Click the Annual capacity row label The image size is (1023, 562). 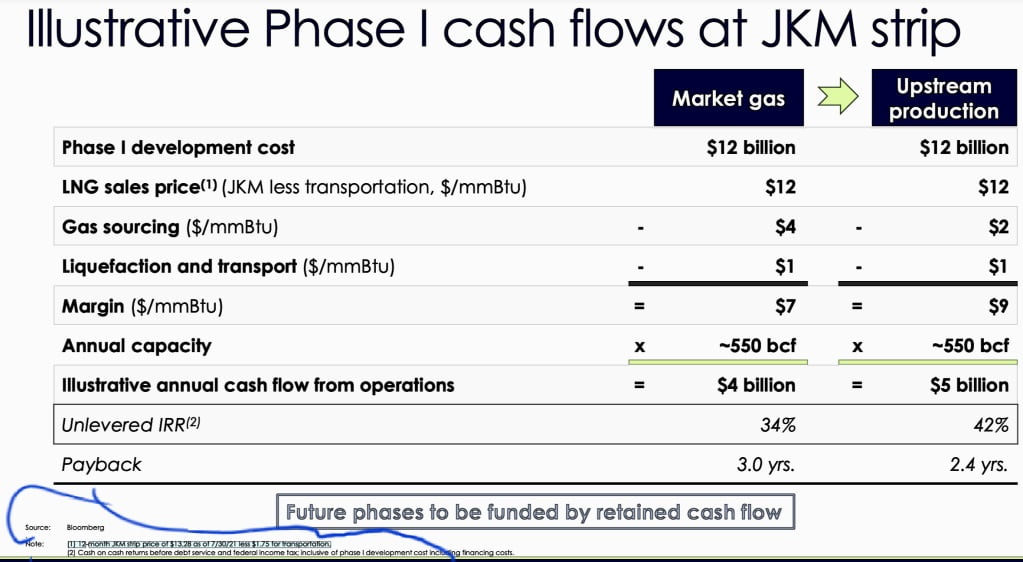click(x=137, y=346)
